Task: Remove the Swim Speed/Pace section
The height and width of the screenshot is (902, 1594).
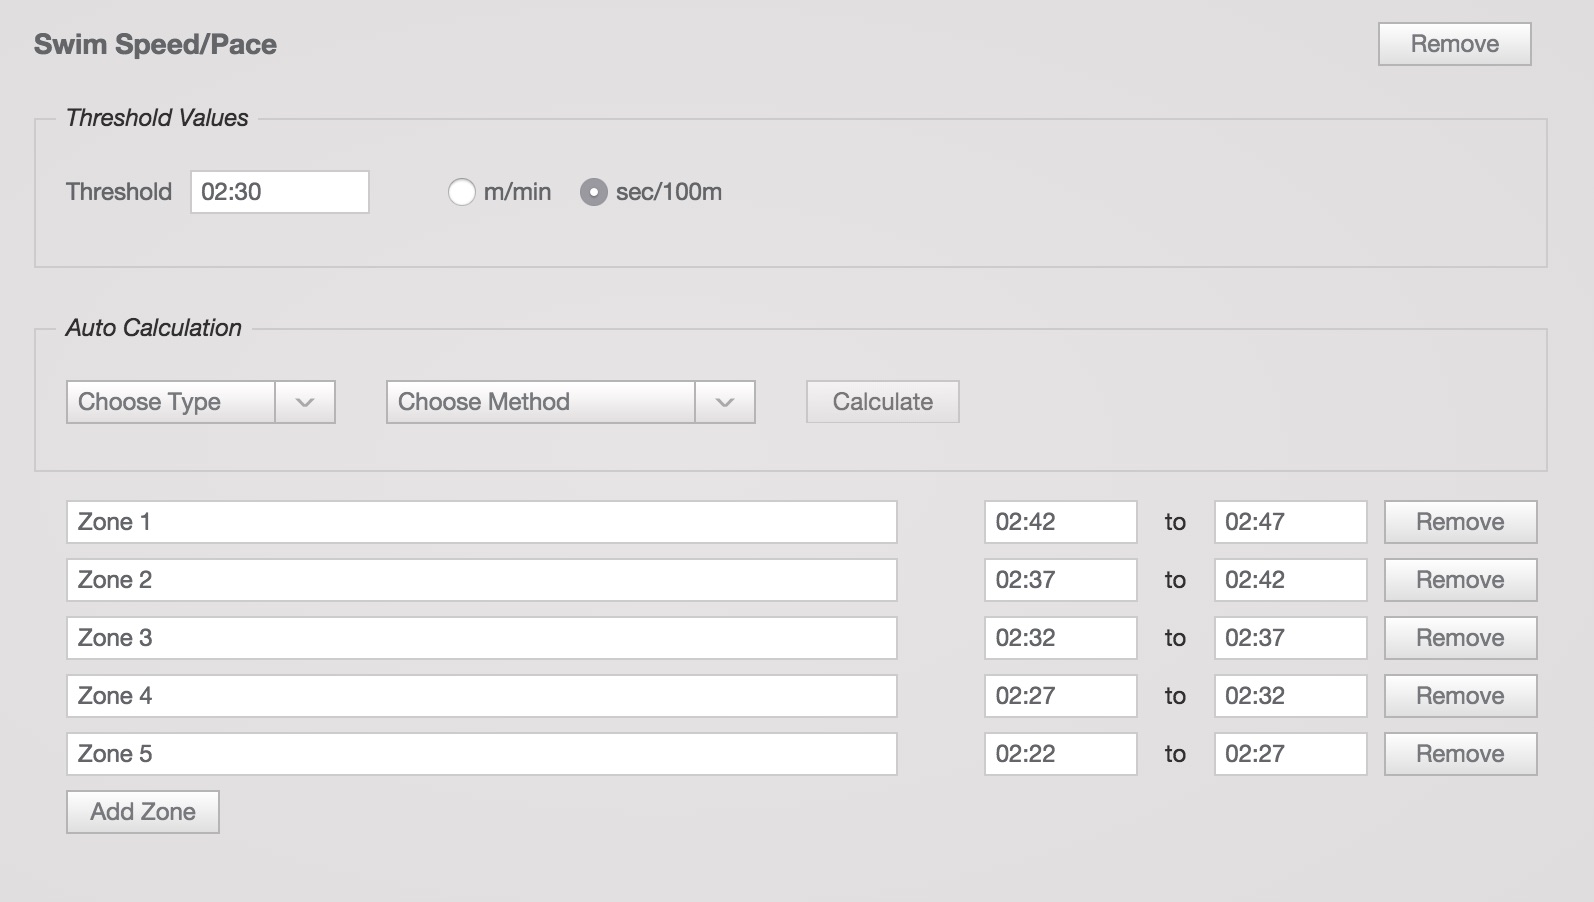Action: click(1454, 44)
